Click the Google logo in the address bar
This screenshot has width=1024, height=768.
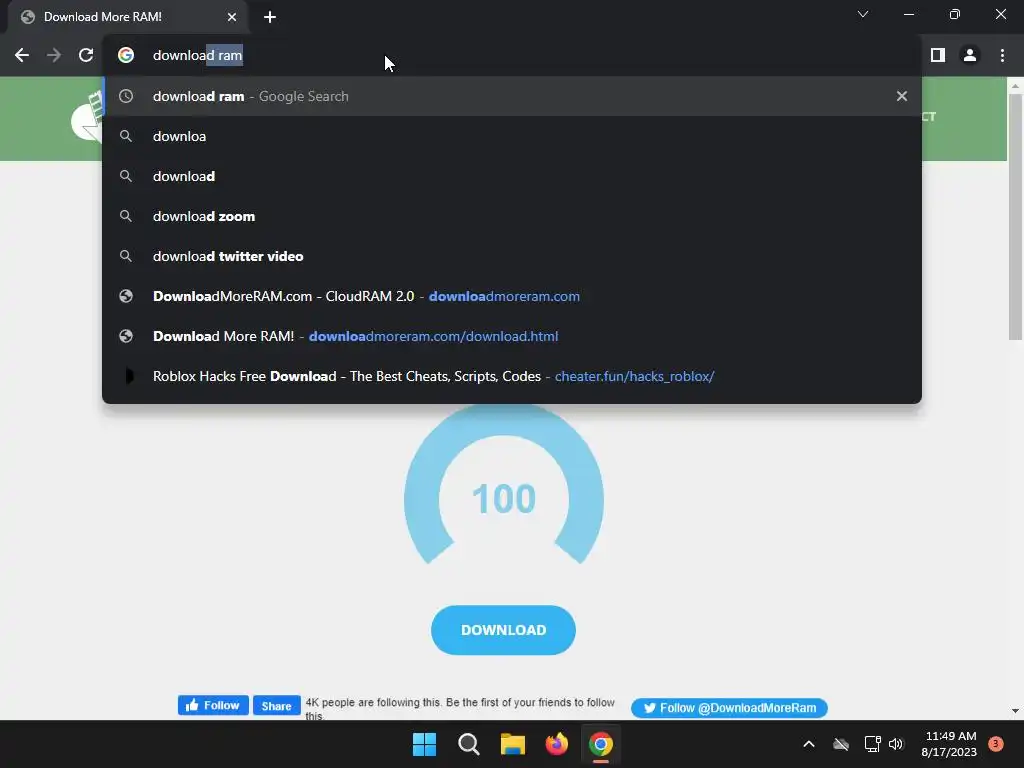[126, 56]
